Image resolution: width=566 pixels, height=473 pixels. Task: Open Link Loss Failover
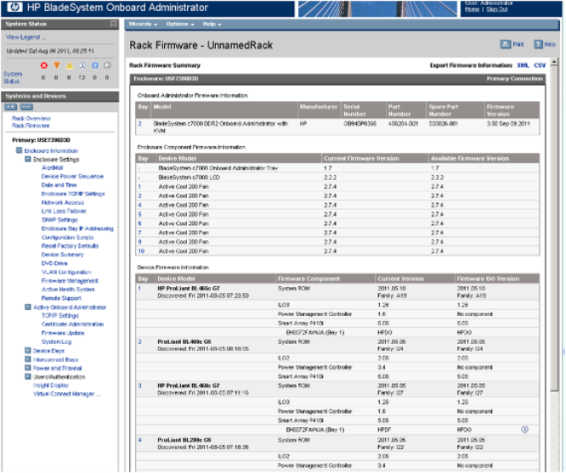(x=64, y=211)
